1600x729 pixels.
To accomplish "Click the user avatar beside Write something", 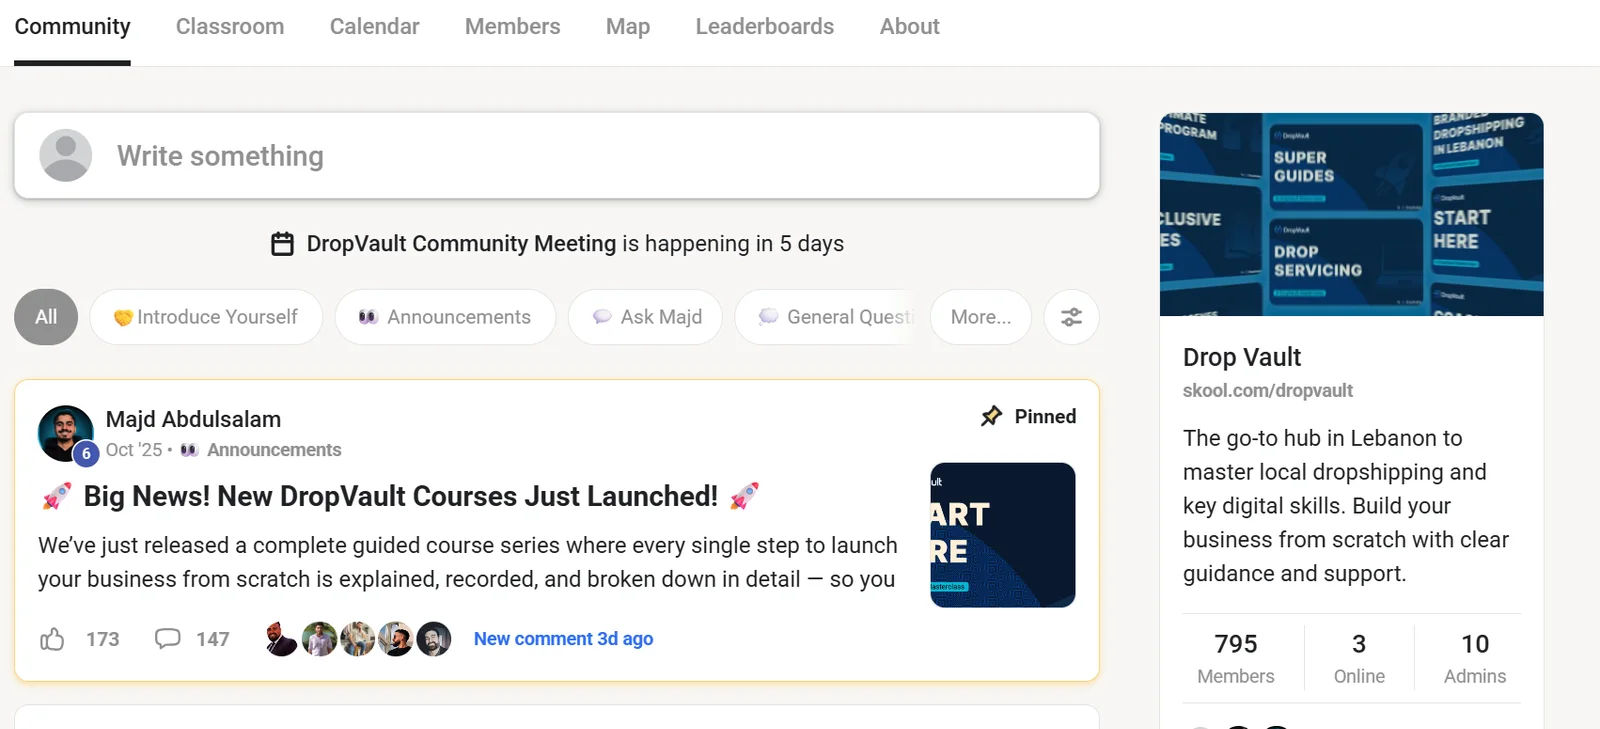I will coord(66,155).
